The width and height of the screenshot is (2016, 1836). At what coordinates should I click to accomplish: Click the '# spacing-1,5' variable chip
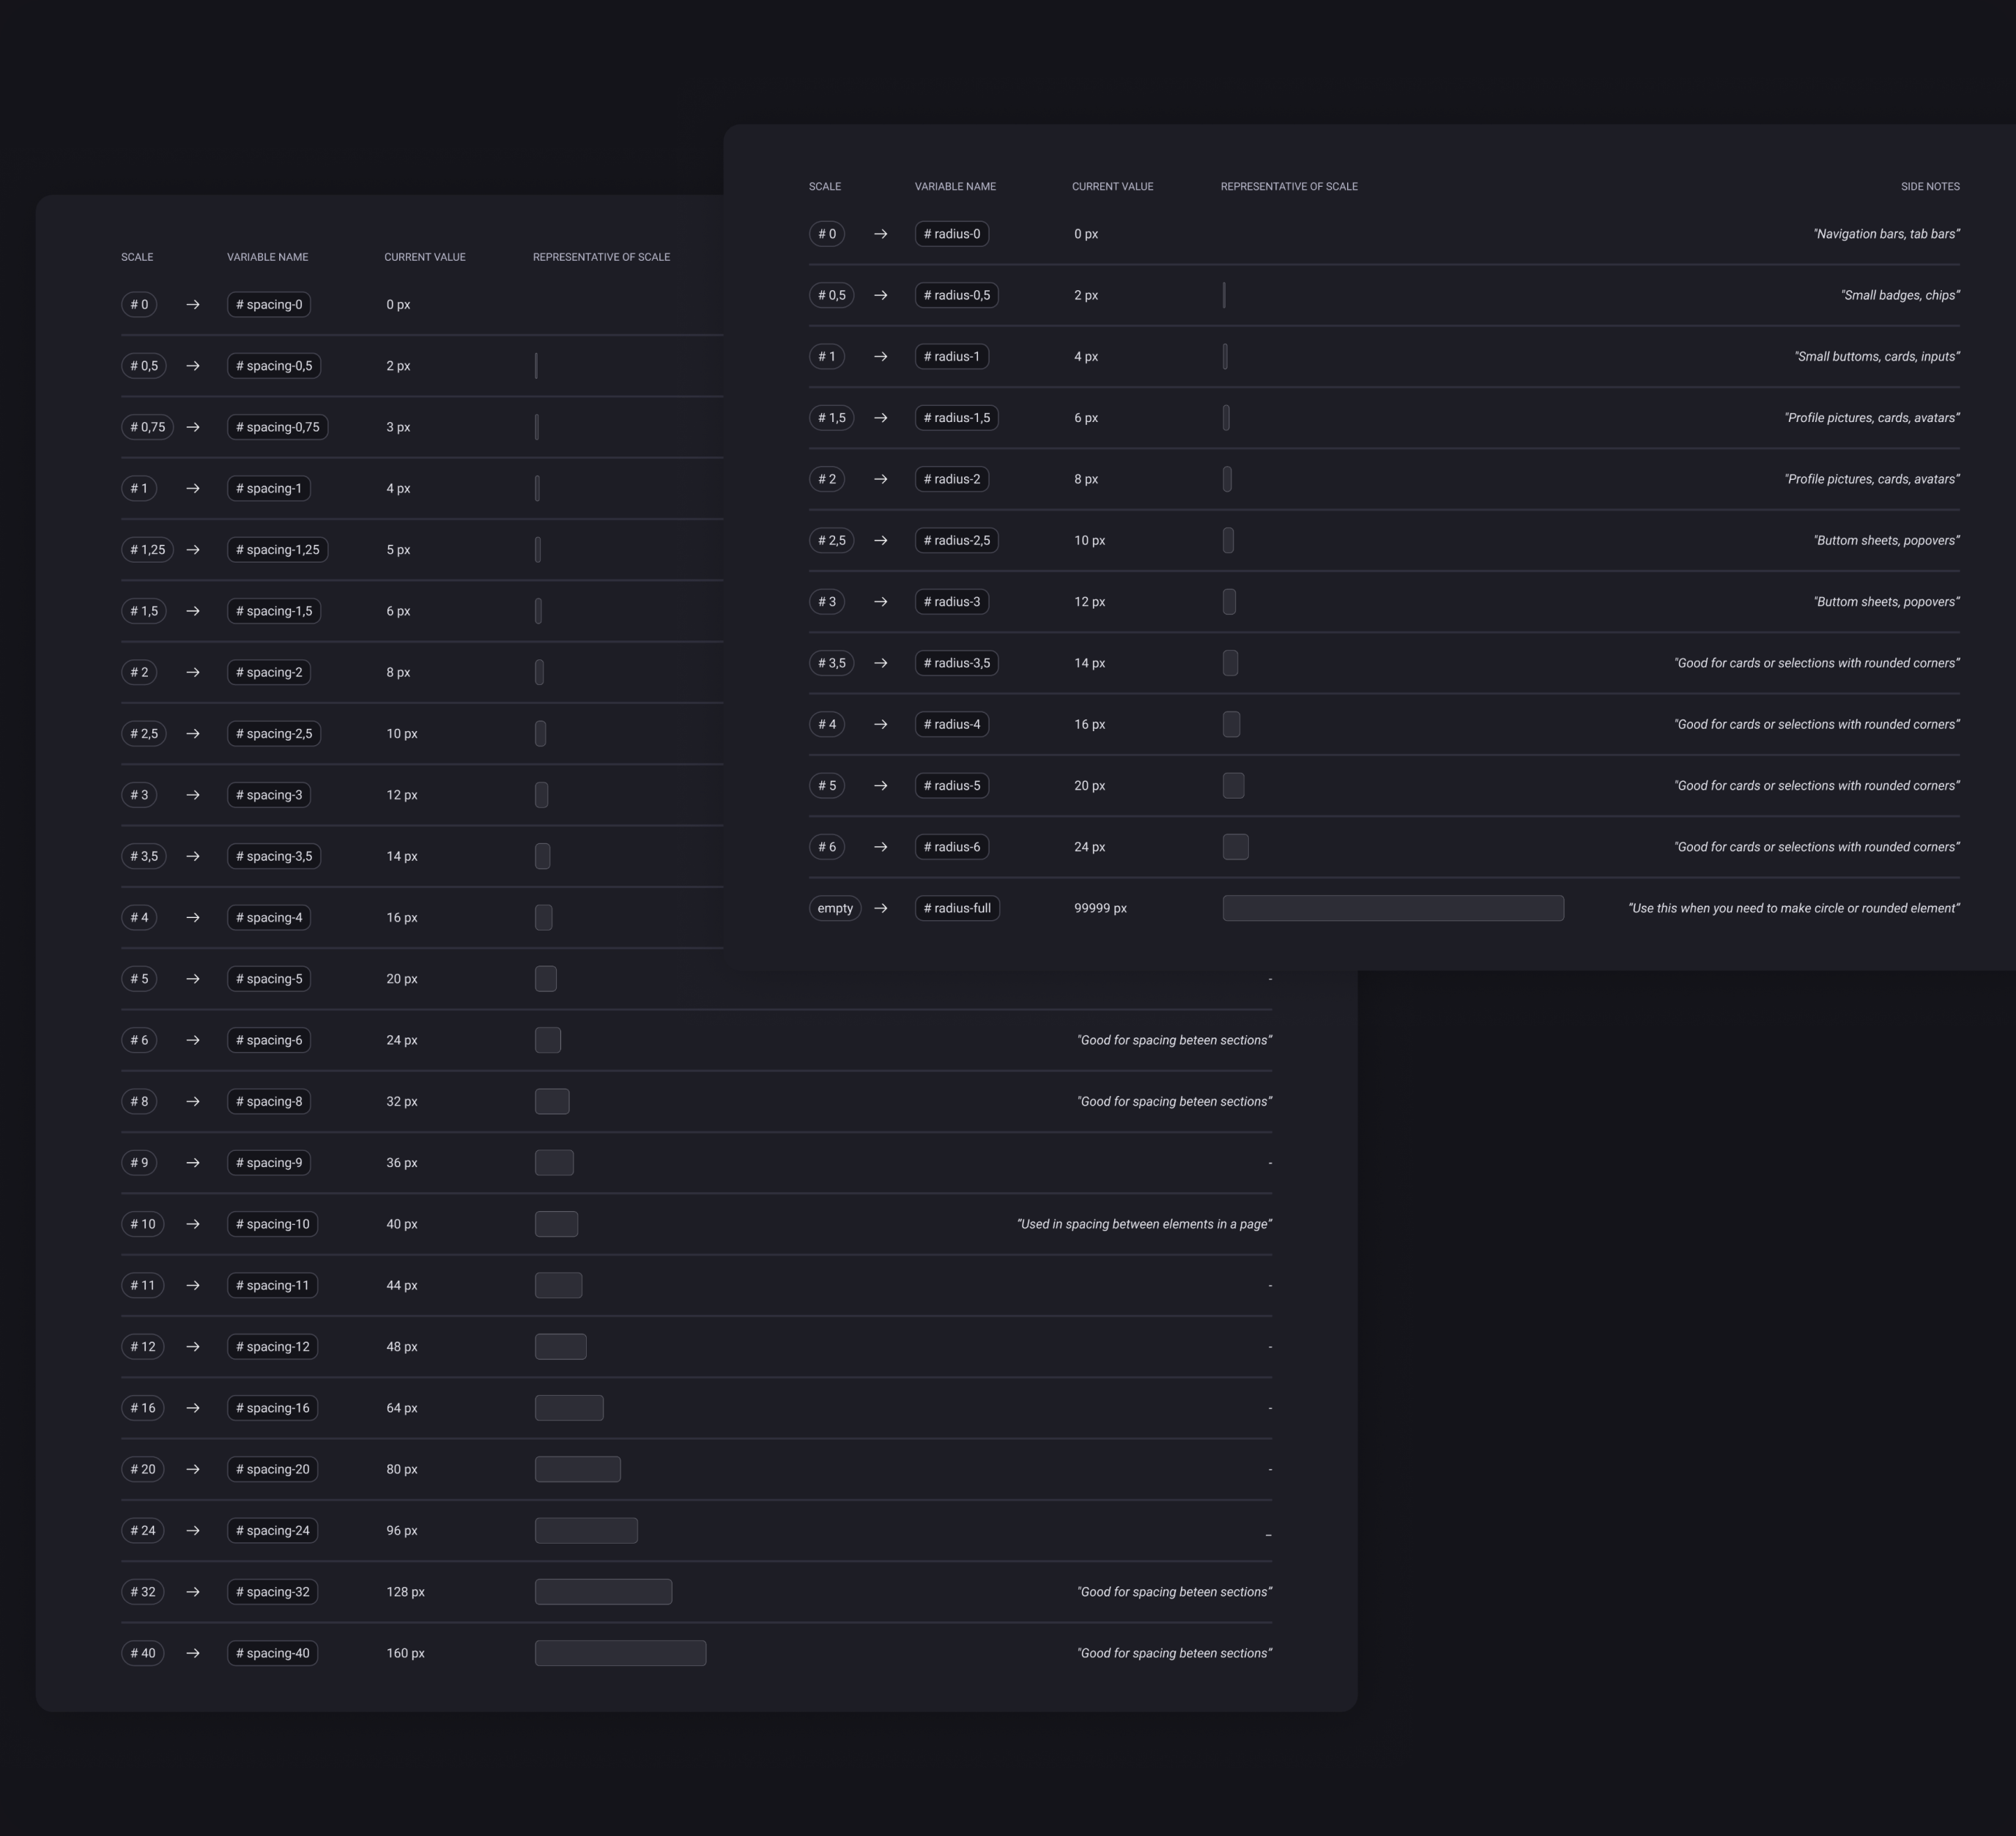[x=274, y=611]
